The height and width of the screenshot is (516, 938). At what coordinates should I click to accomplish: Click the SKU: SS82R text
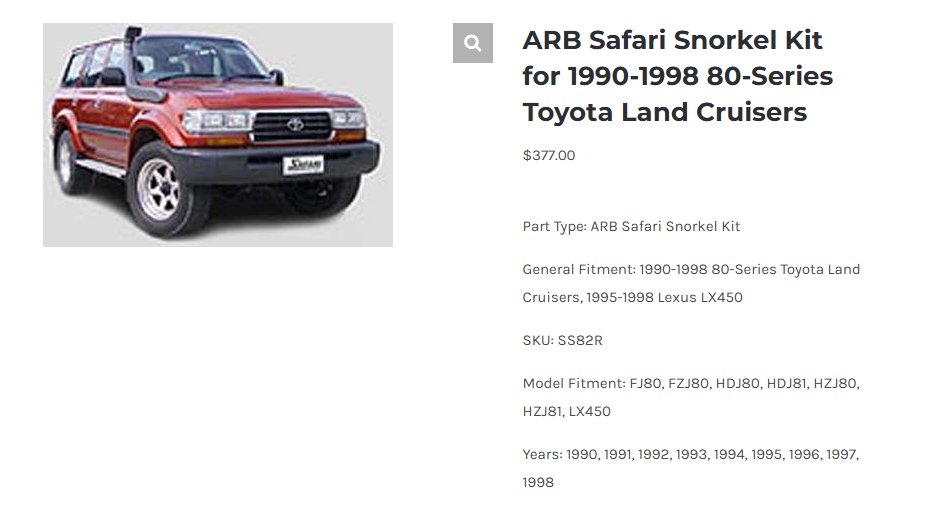pyautogui.click(x=562, y=340)
